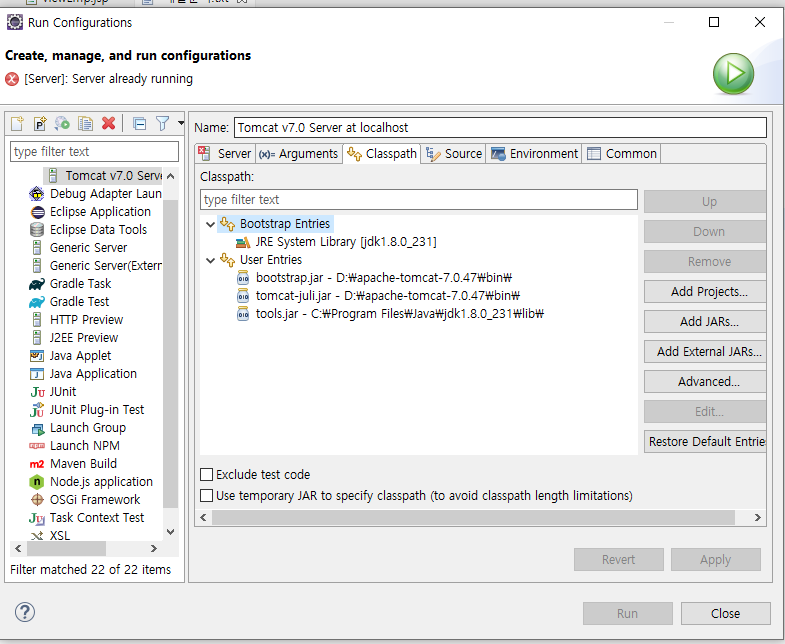Switch to the Server tab
785x644 pixels.
(x=225, y=154)
